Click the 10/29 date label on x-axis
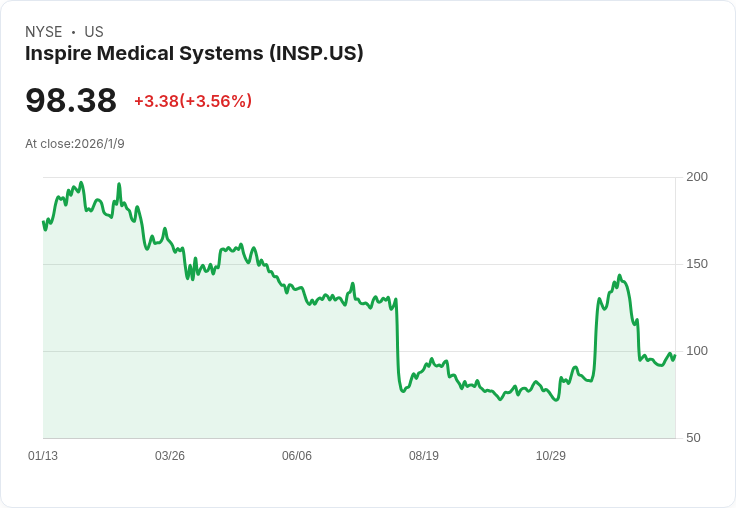736x508 pixels. (551, 455)
